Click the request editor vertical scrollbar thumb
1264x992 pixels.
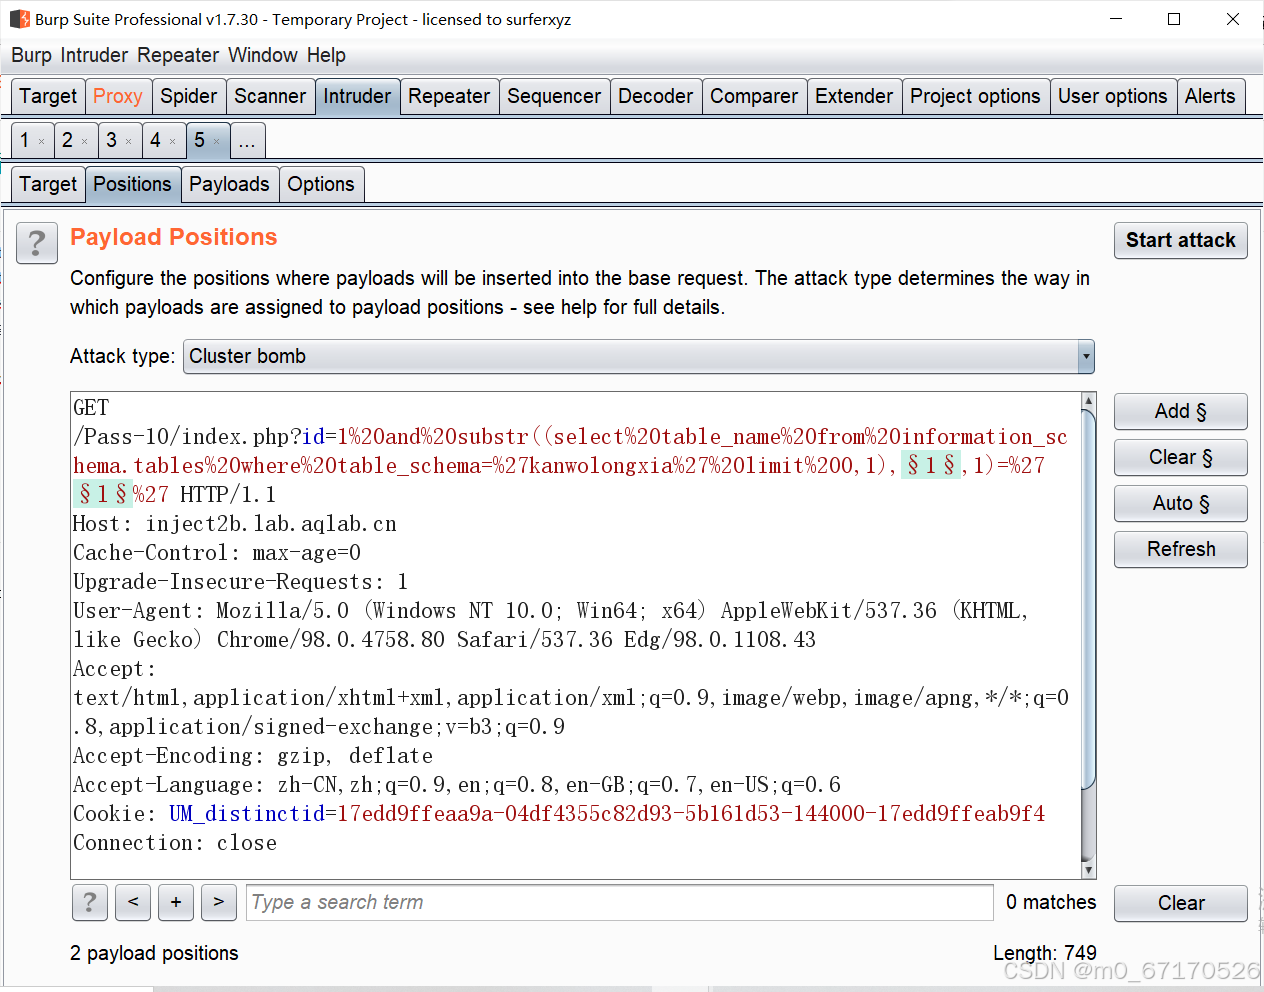[x=1089, y=600]
